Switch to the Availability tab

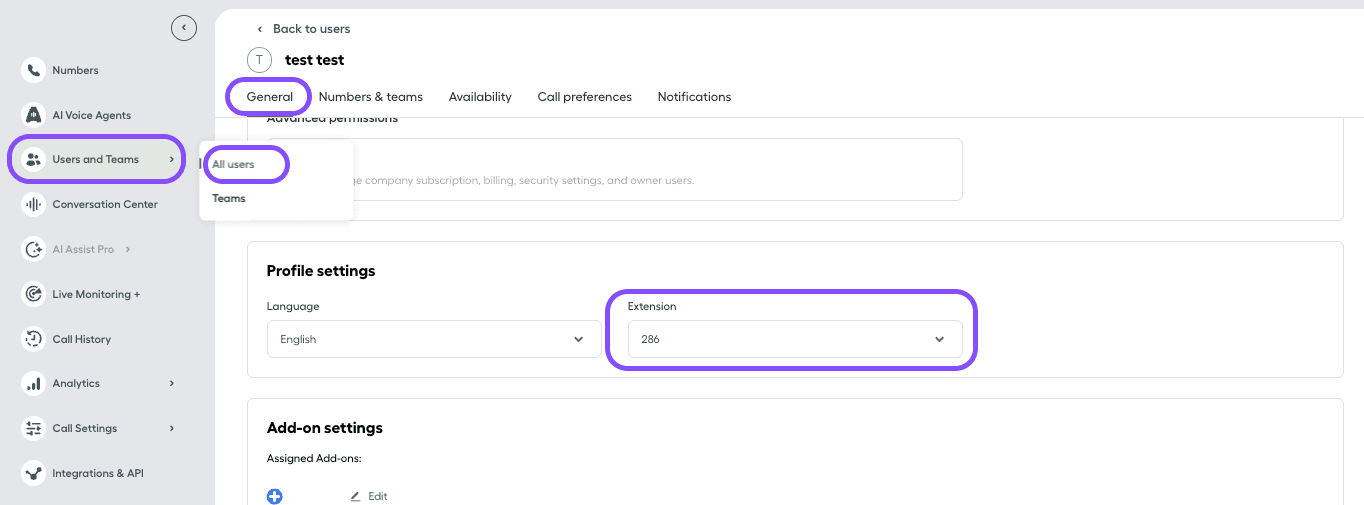tap(480, 97)
